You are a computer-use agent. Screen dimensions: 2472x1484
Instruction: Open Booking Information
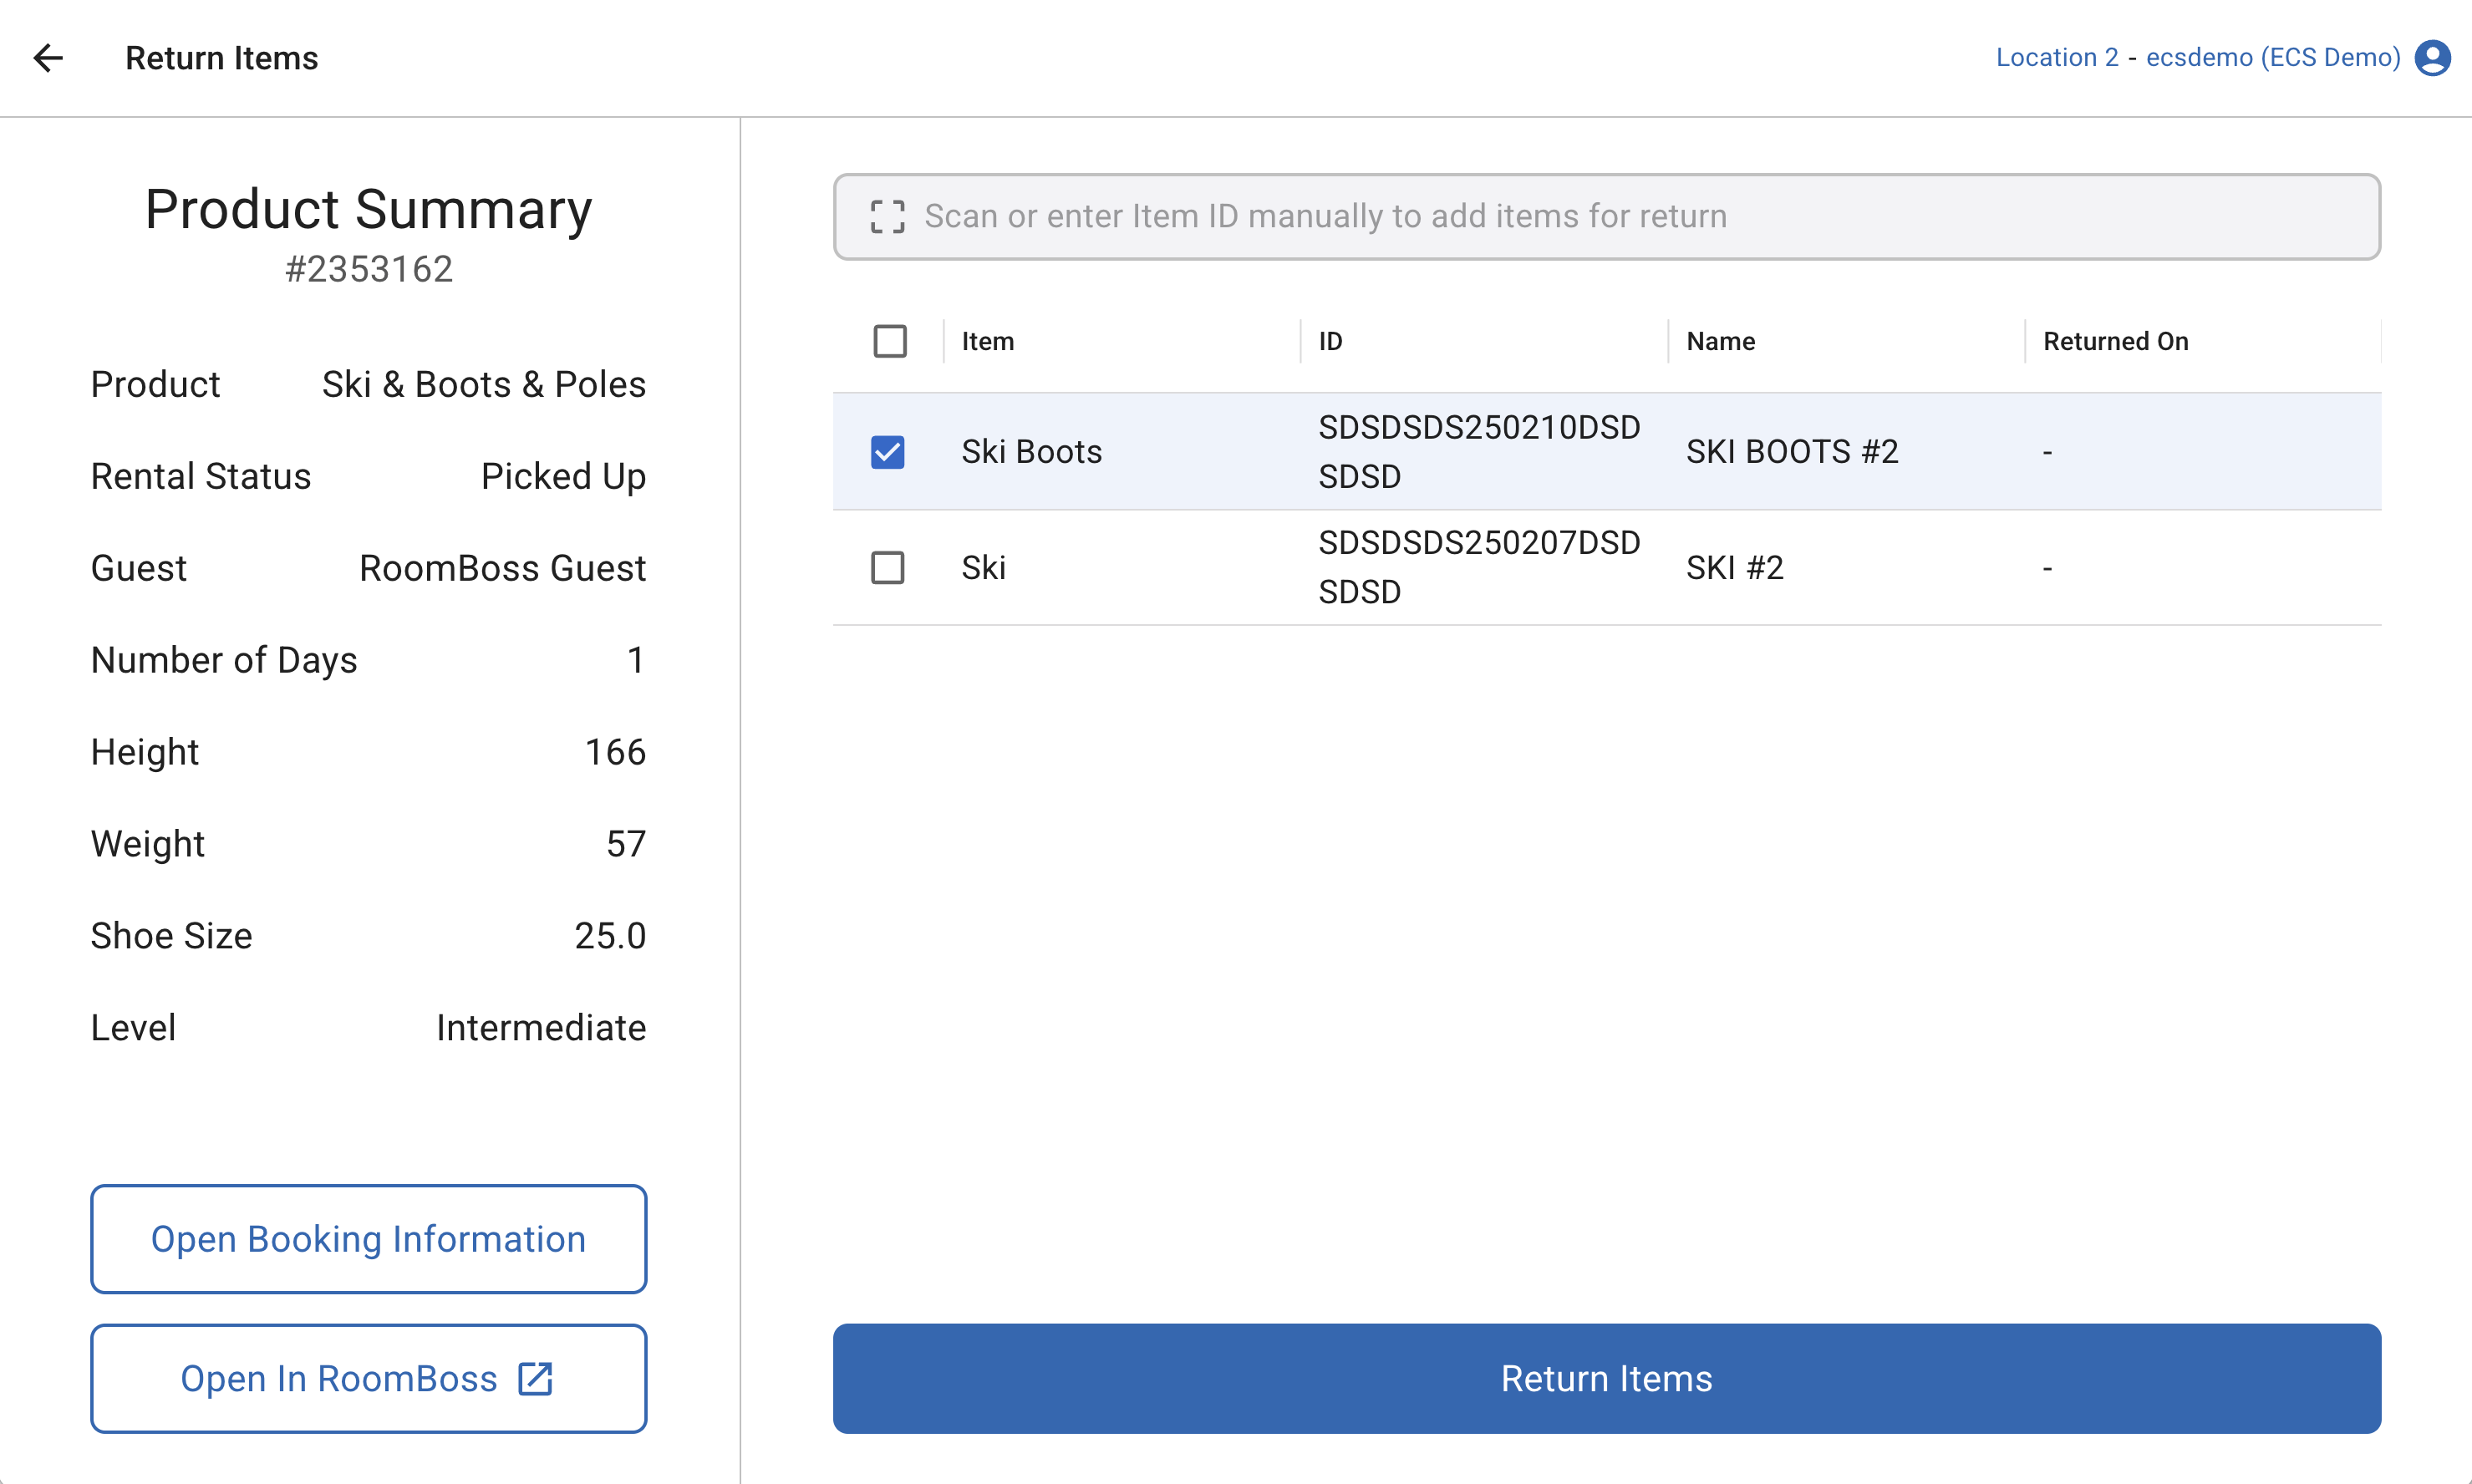(x=368, y=1239)
